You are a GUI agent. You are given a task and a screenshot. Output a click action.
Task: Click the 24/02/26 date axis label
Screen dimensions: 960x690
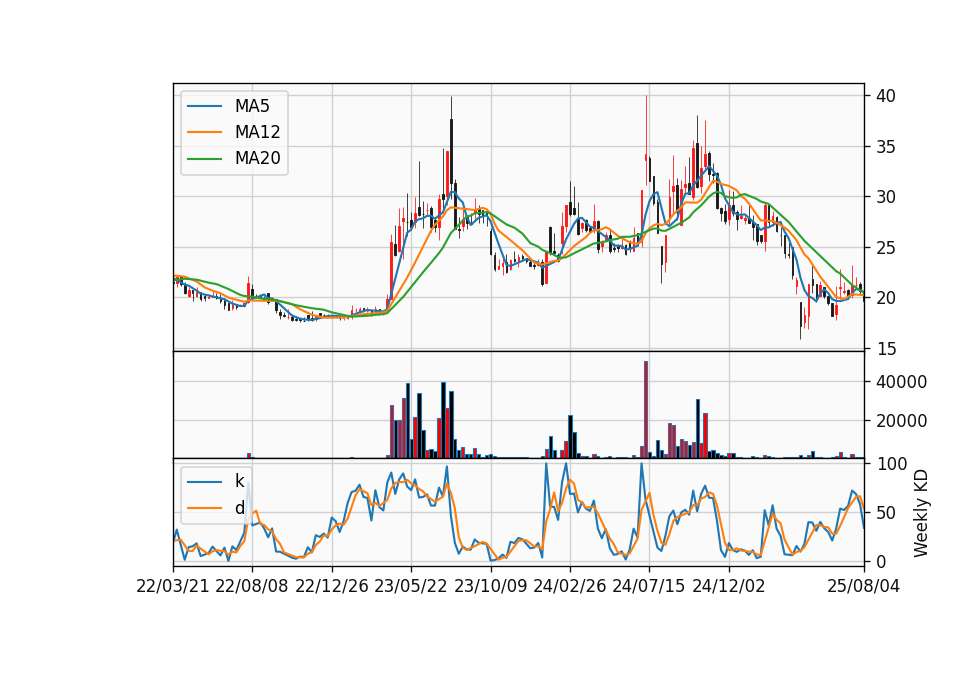569,586
